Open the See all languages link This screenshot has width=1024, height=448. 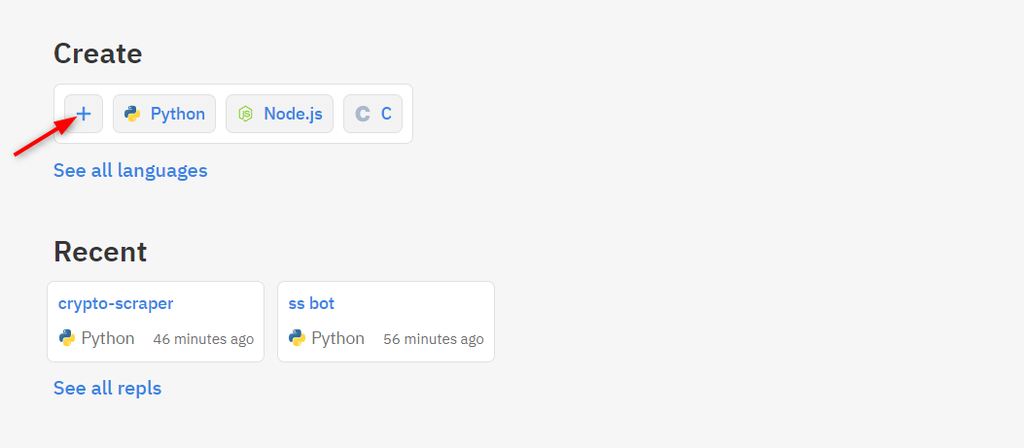tap(131, 170)
